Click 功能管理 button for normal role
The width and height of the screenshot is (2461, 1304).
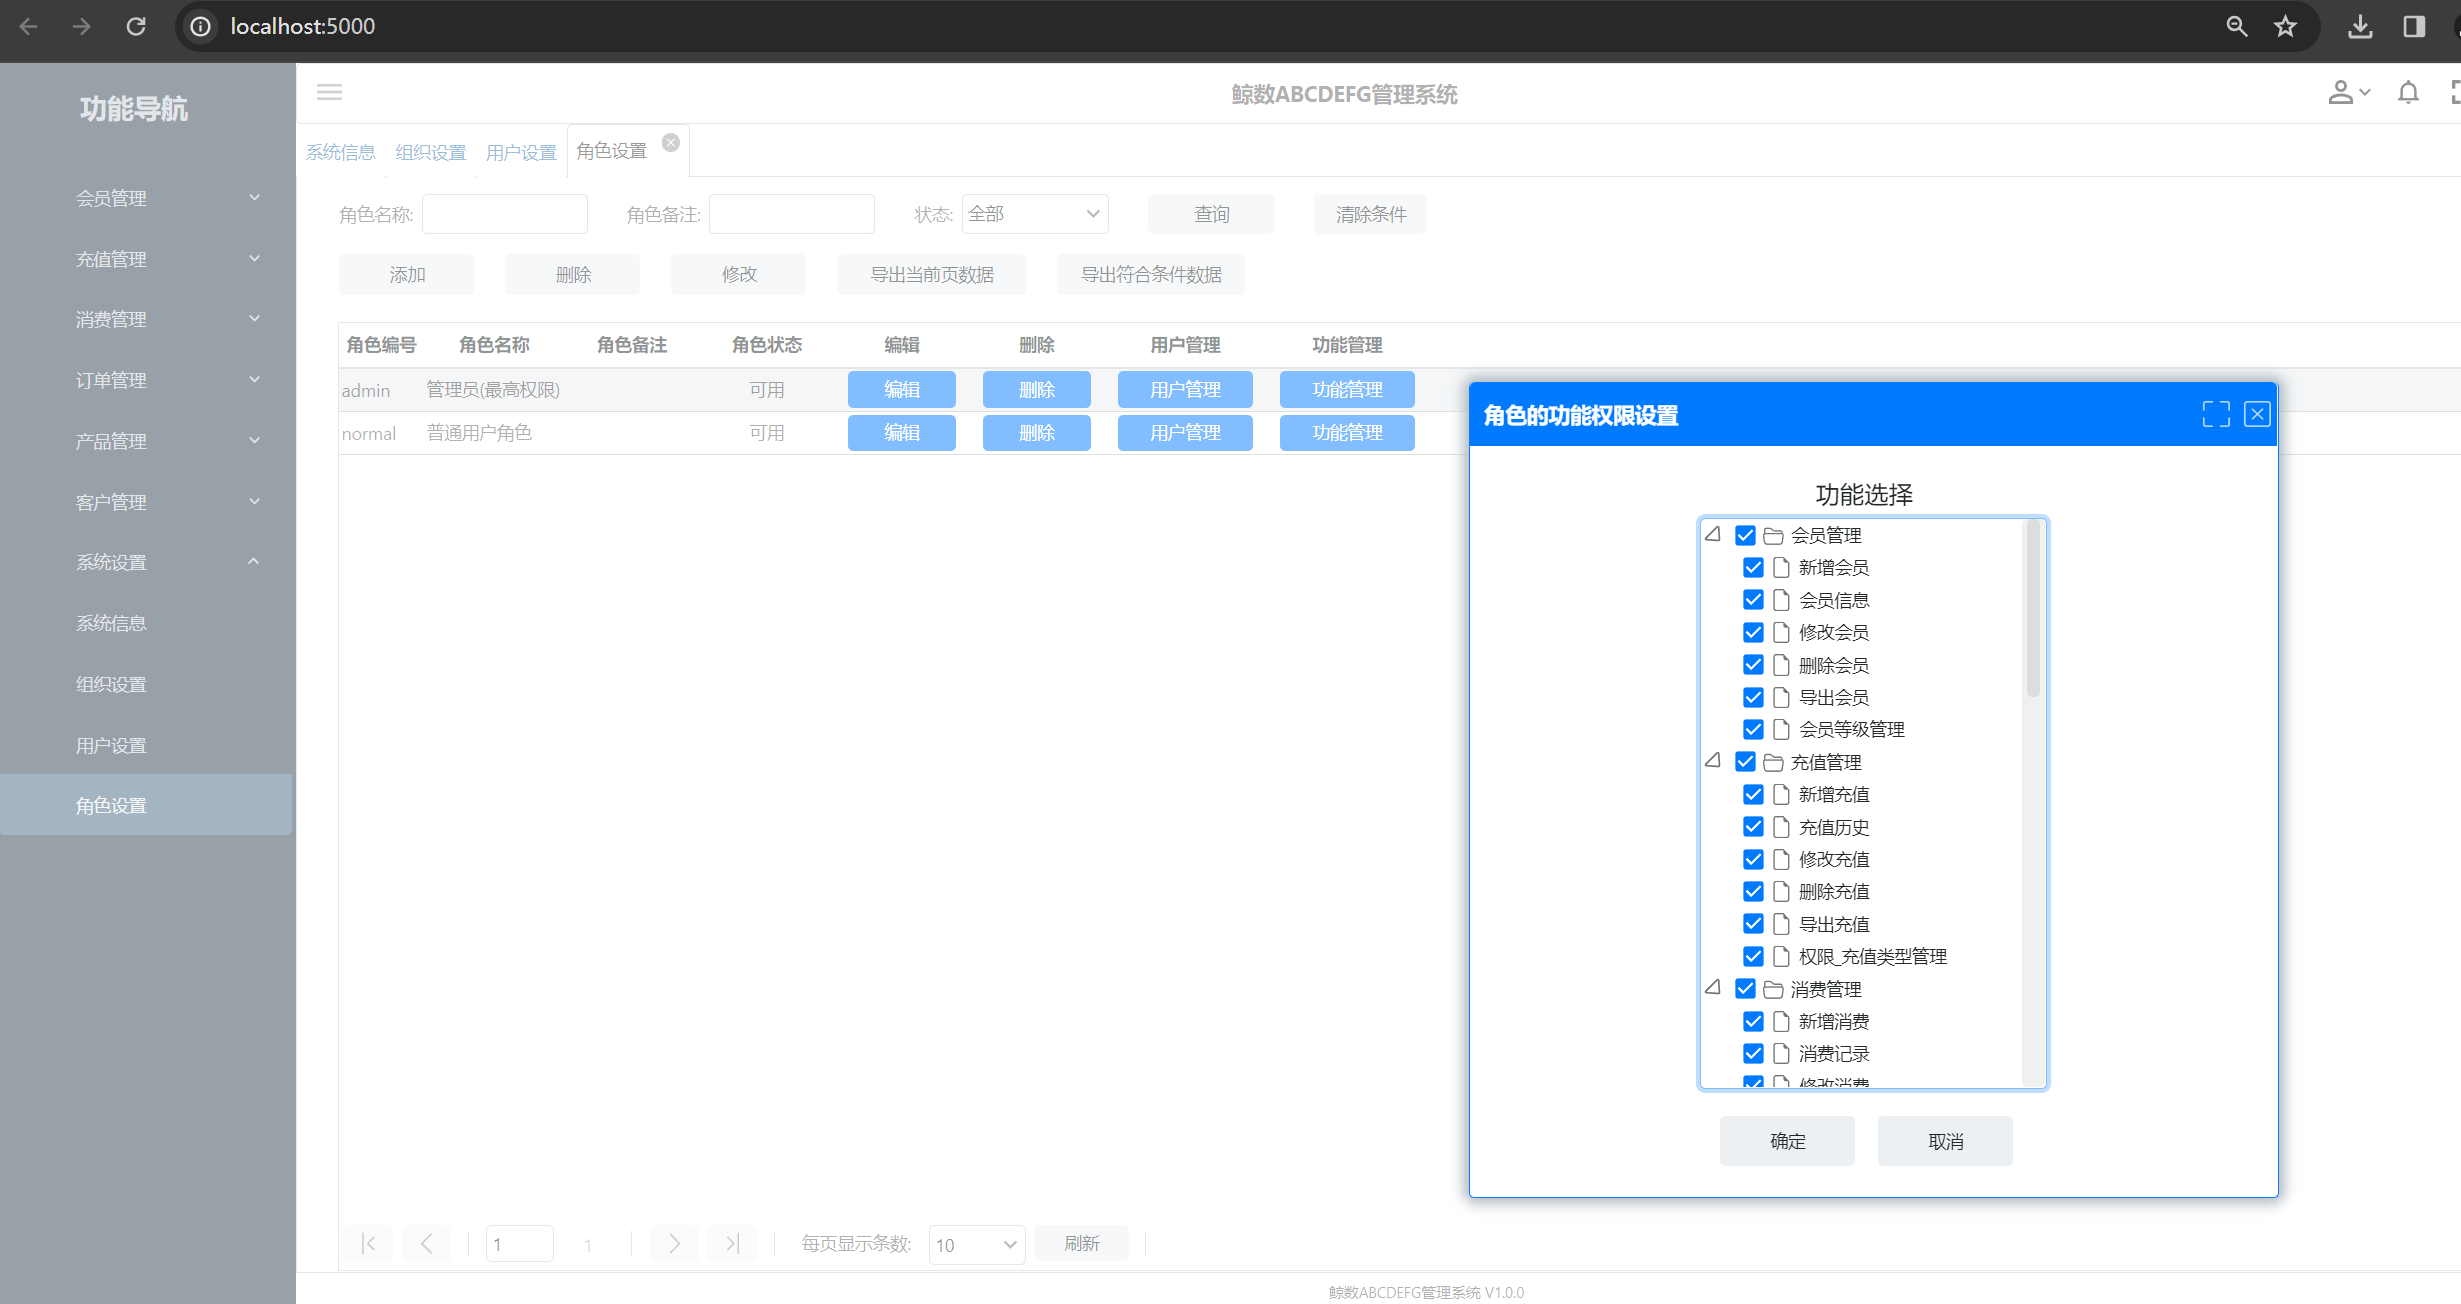click(1346, 433)
